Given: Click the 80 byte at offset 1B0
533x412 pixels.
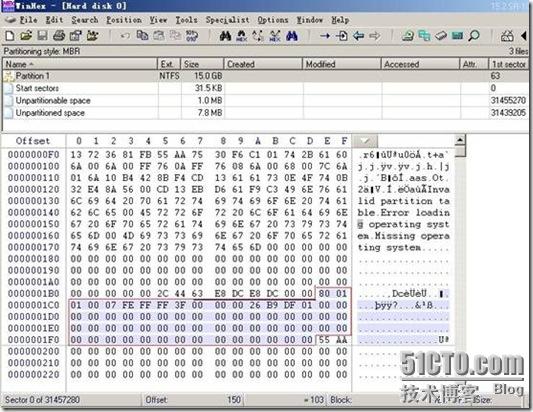Looking at the screenshot, I should click(324, 293).
